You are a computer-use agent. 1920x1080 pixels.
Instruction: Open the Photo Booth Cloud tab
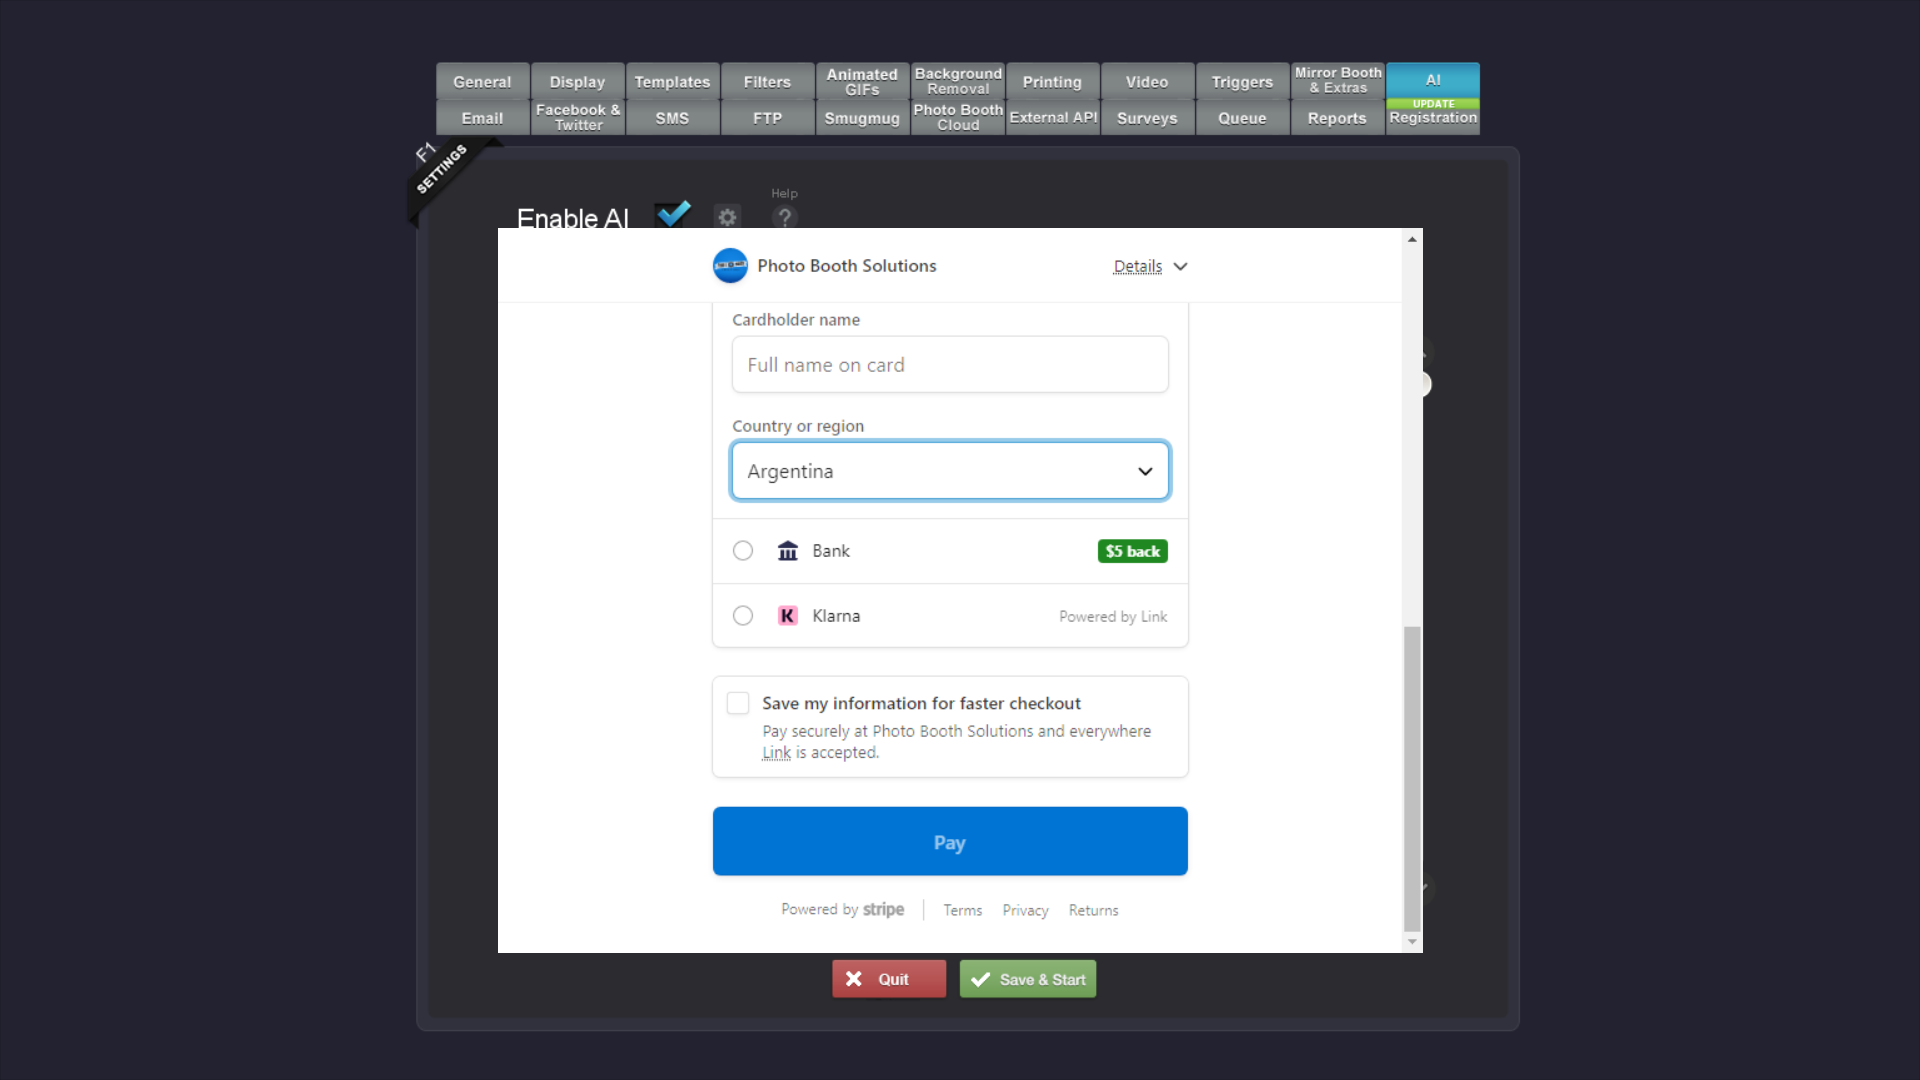pos(958,117)
